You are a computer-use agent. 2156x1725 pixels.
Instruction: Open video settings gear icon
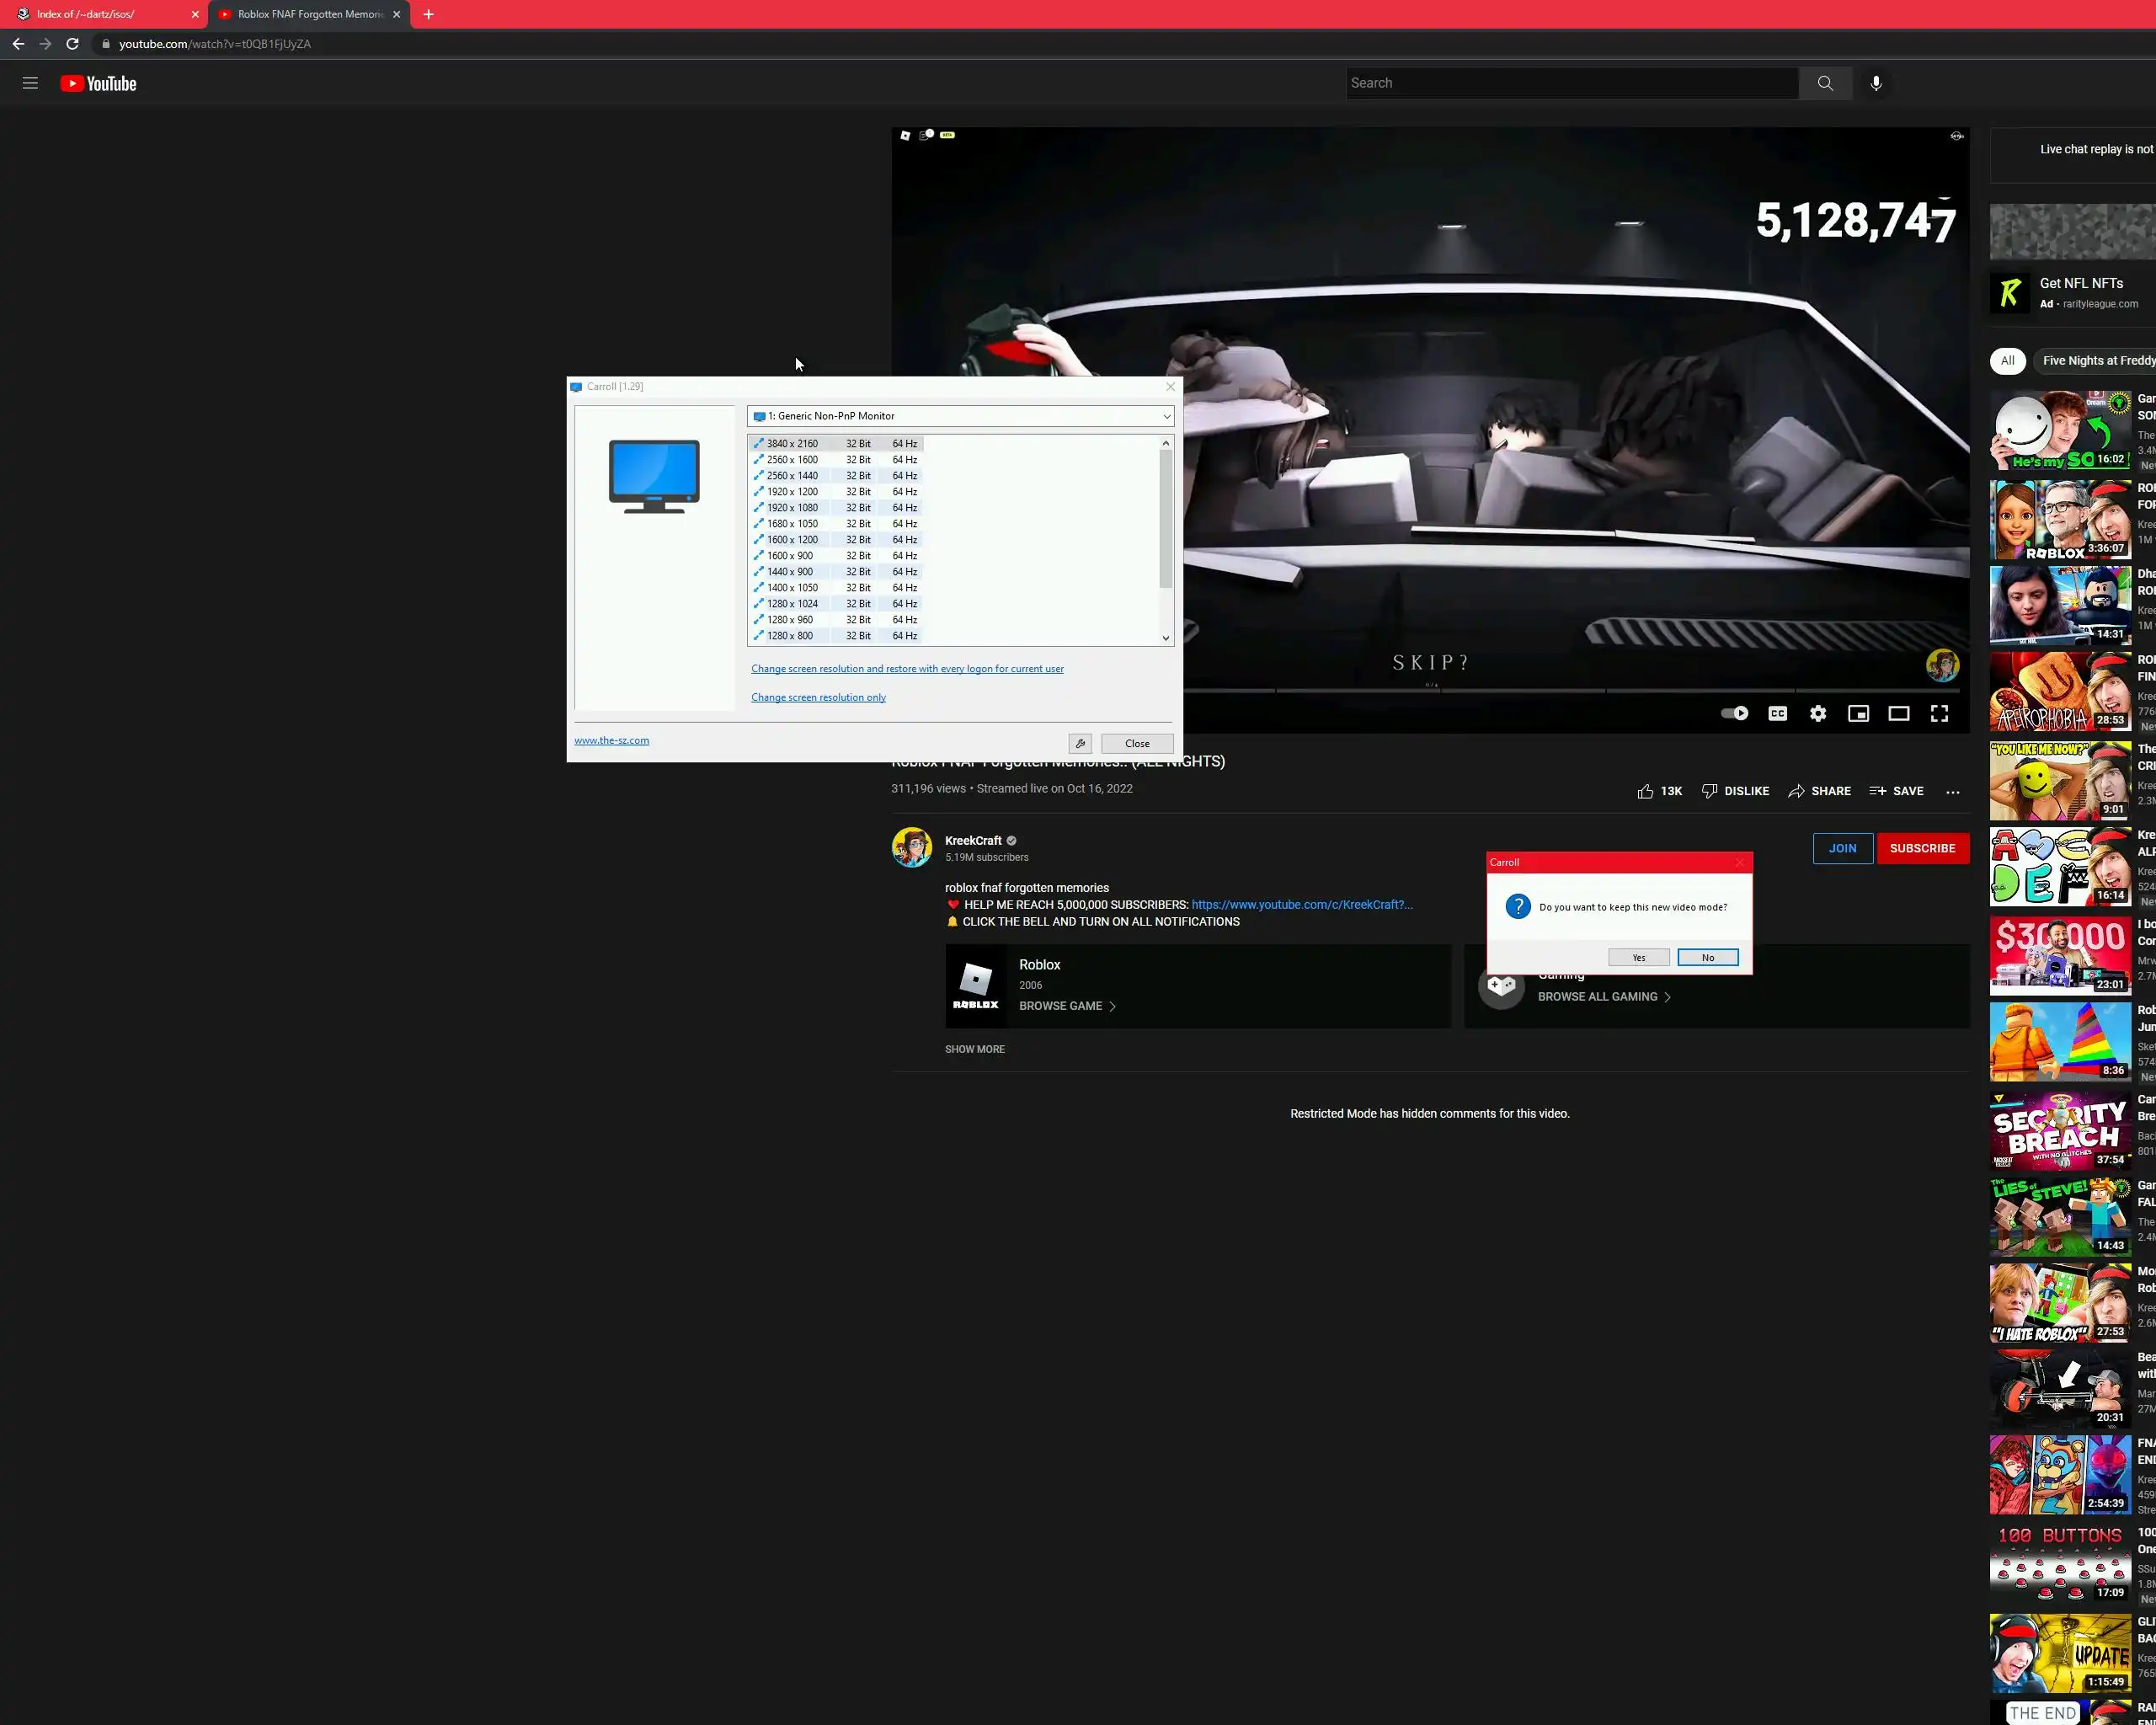coord(1818,714)
